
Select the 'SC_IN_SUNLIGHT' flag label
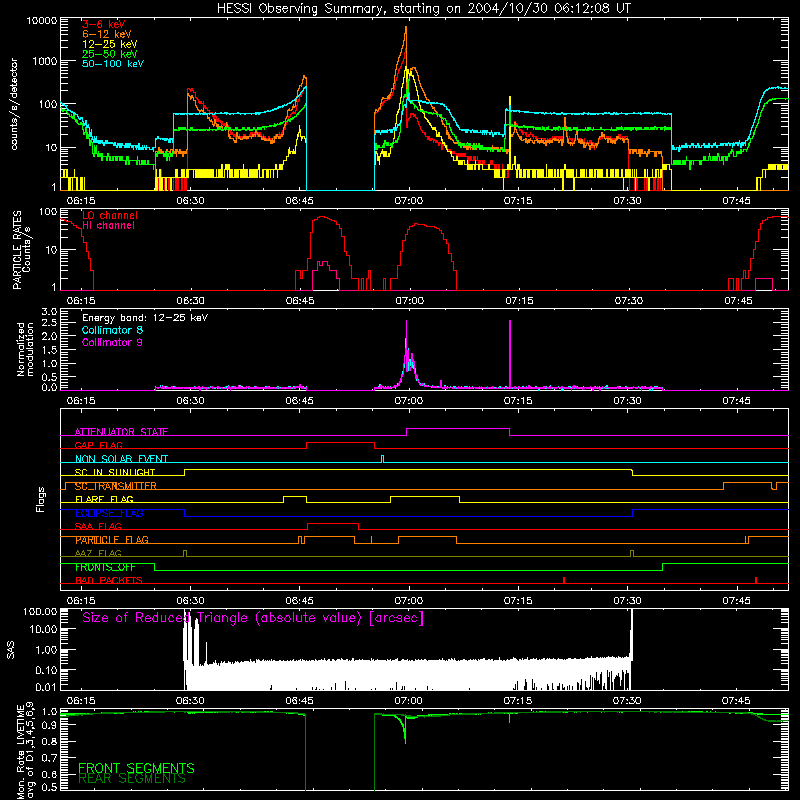coord(115,472)
